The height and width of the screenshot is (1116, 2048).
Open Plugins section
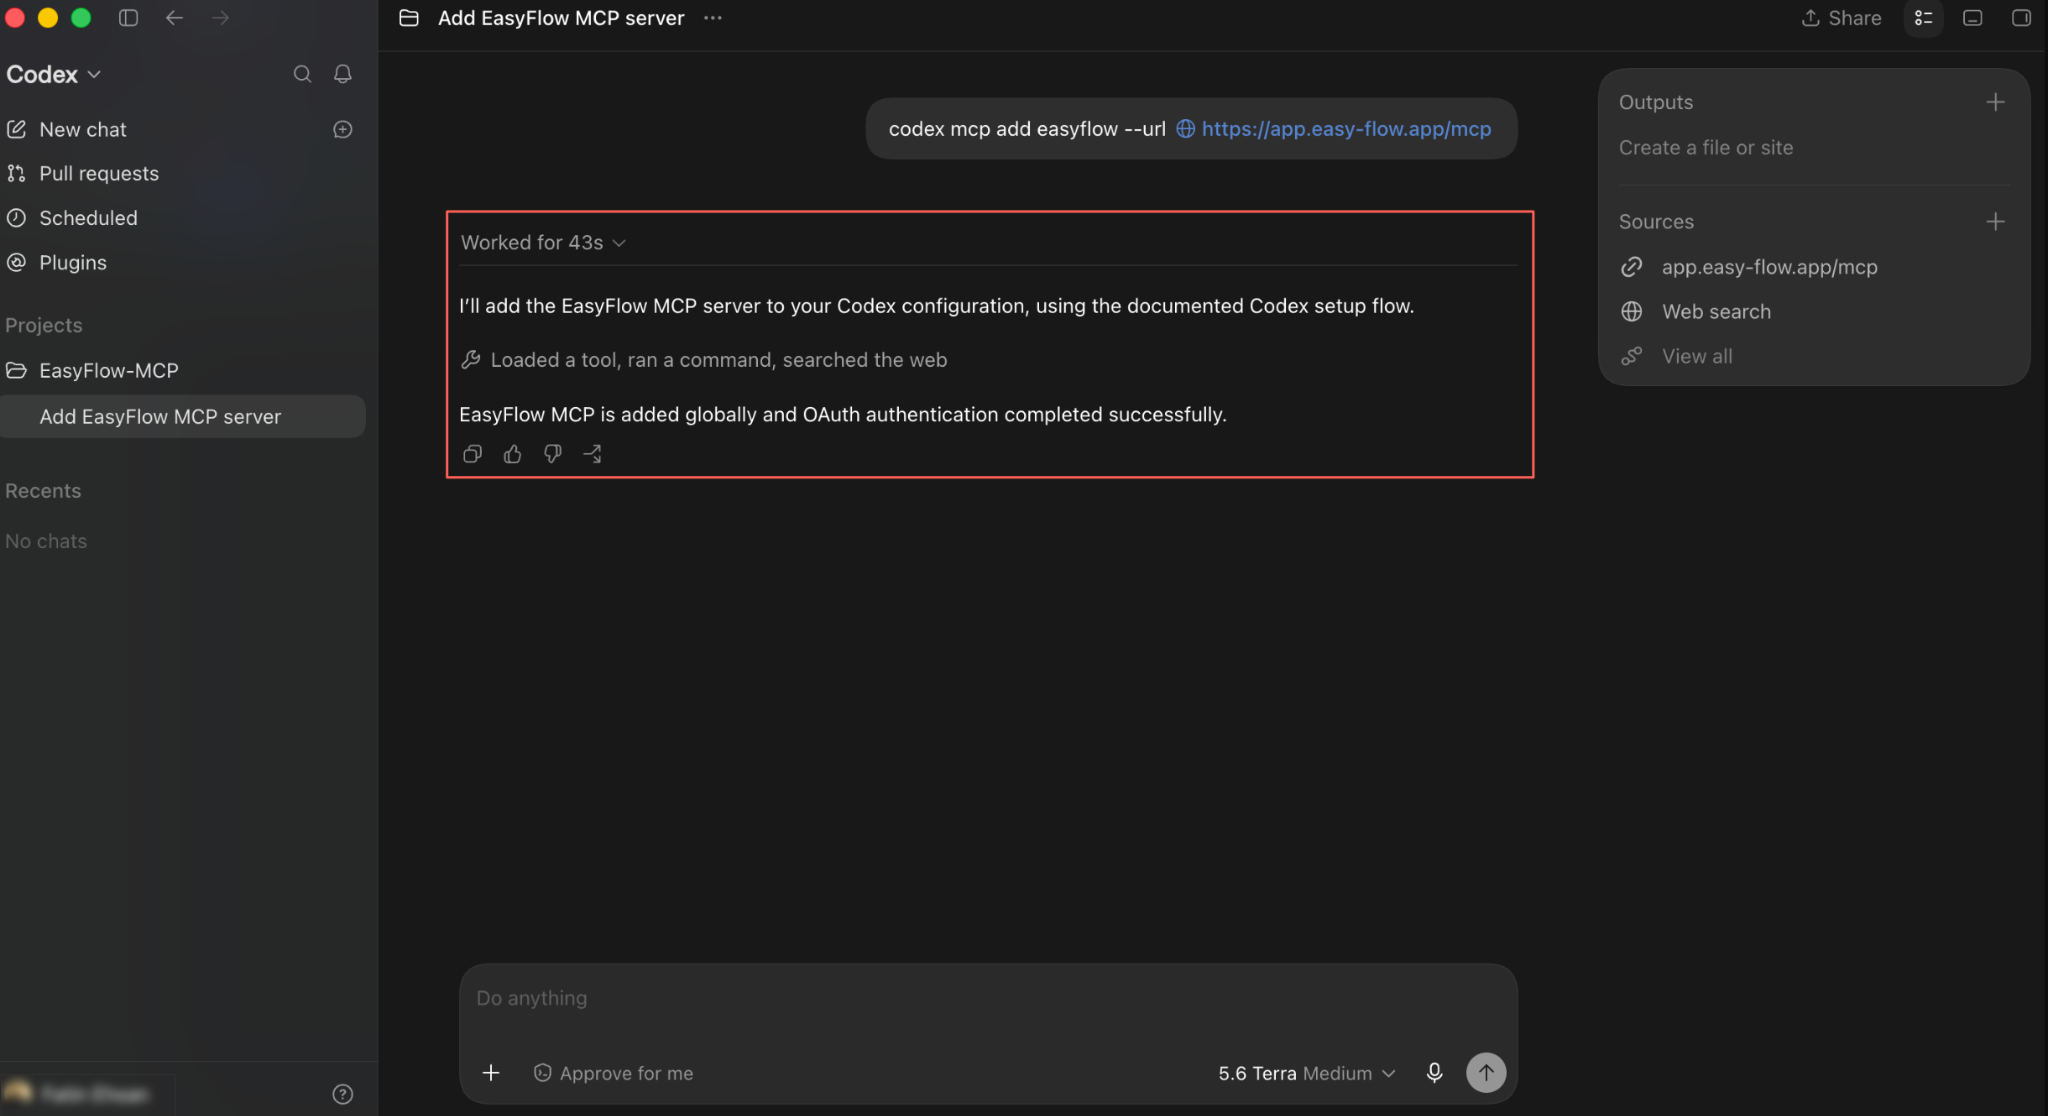(73, 262)
